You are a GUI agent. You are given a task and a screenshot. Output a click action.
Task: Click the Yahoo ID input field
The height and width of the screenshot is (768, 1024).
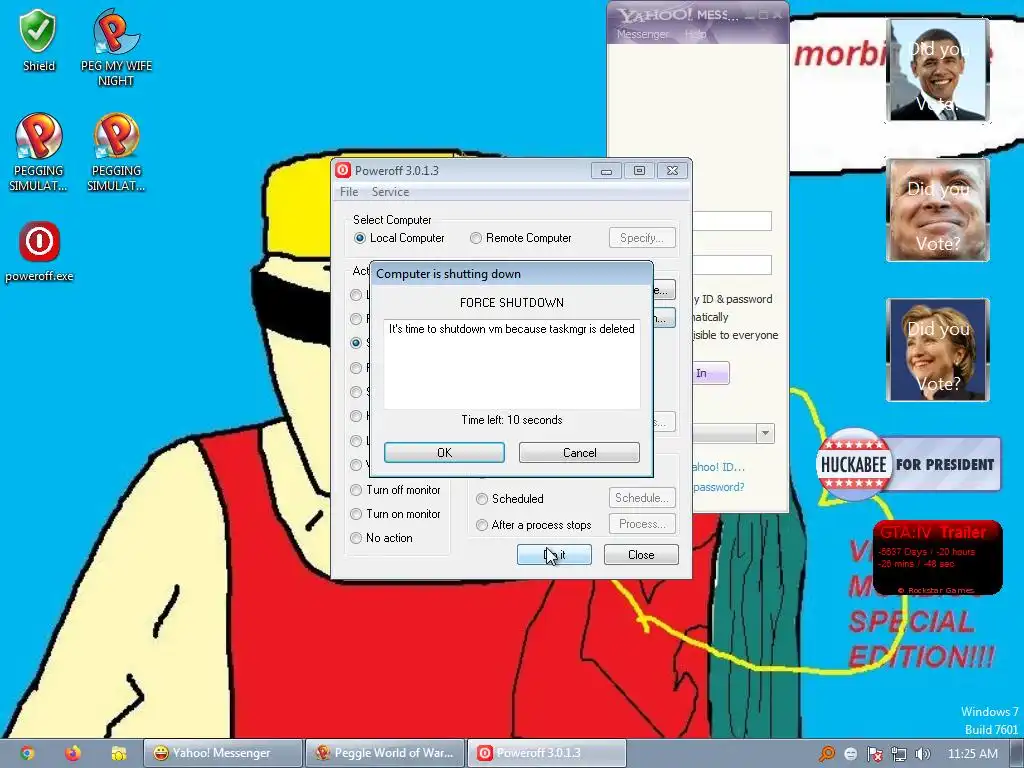tap(732, 221)
